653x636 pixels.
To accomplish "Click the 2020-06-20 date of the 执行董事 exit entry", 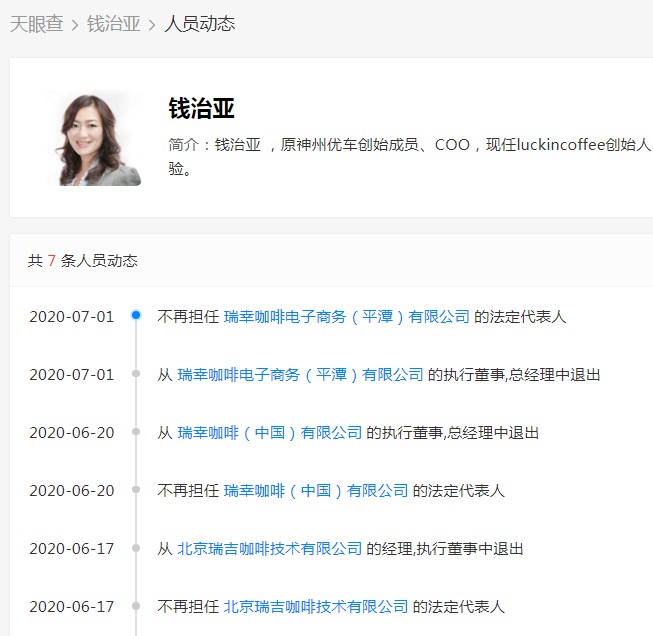I will pos(72,433).
